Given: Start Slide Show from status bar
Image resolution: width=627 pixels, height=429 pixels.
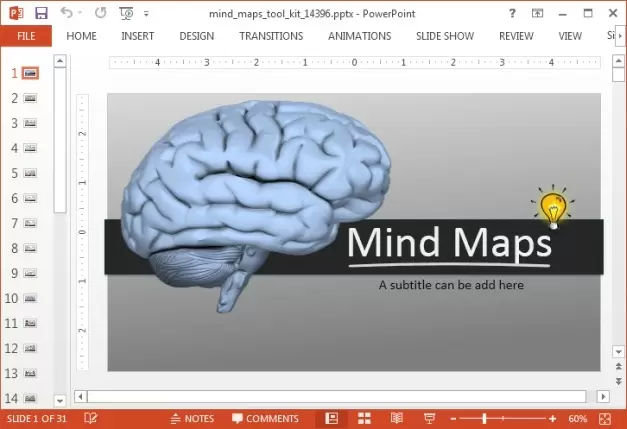Looking at the screenshot, I should tap(429, 418).
